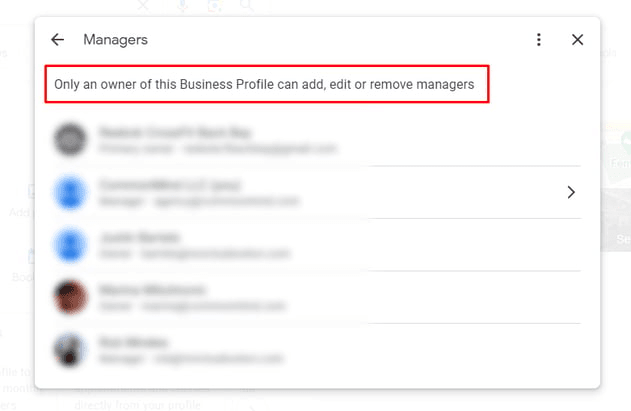Expand the manager row with the chevron arrow
631x411 pixels.
pyautogui.click(x=571, y=192)
